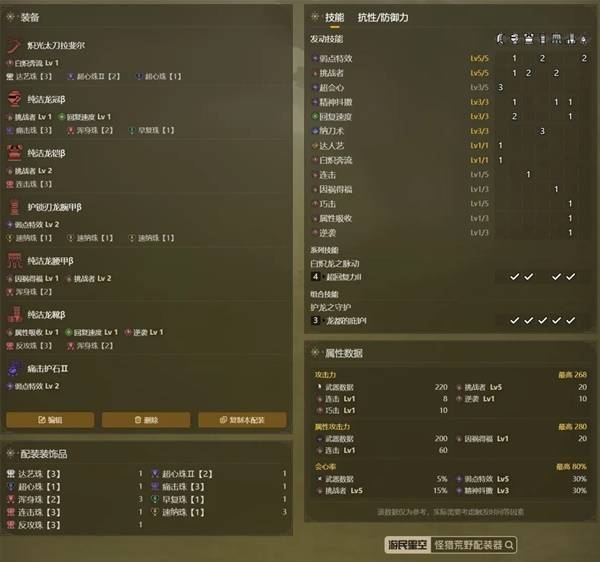This screenshot has height=562, width=600.
Task: Select the 痛击护石II charm name
Action: [x=47, y=368]
